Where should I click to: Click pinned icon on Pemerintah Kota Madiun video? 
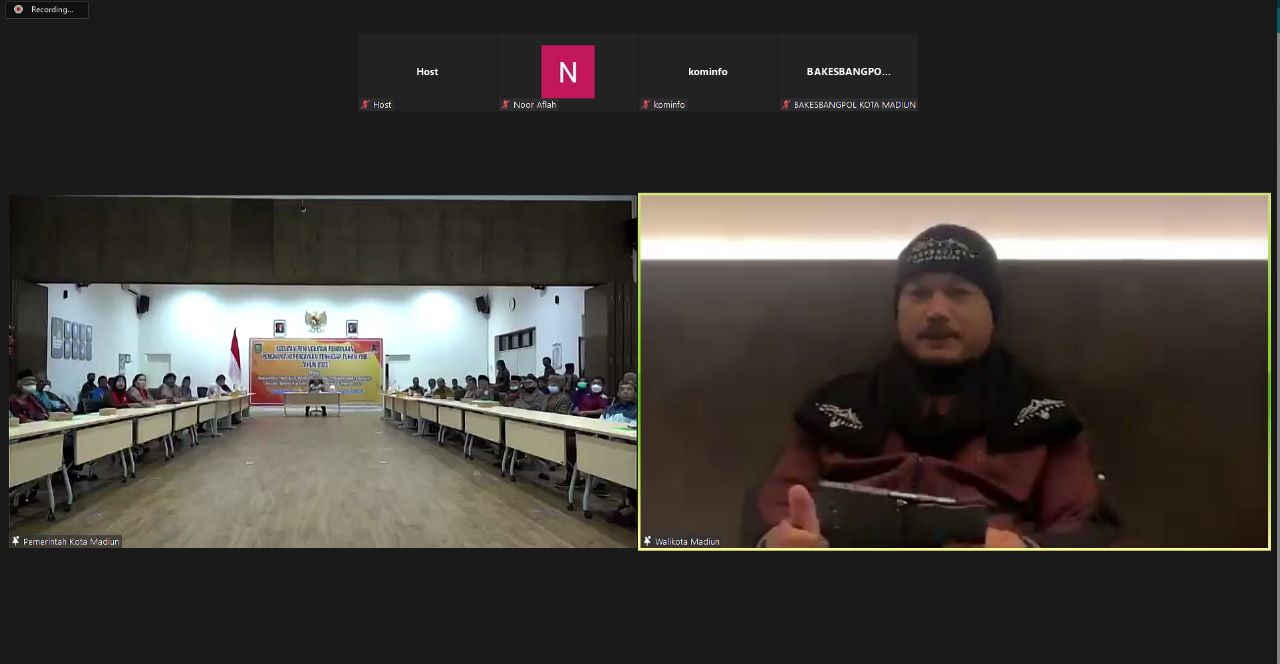pyautogui.click(x=16, y=541)
